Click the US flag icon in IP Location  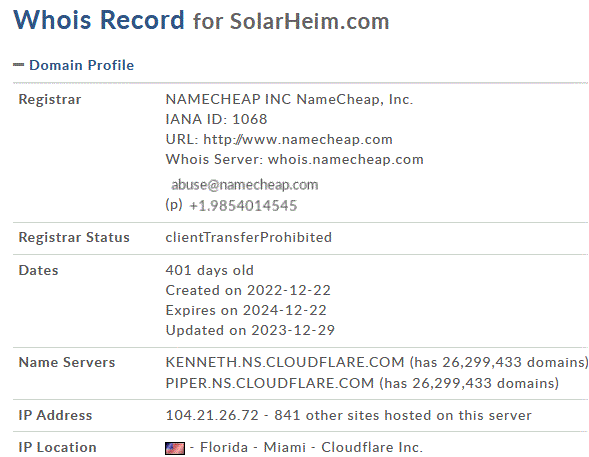175,448
